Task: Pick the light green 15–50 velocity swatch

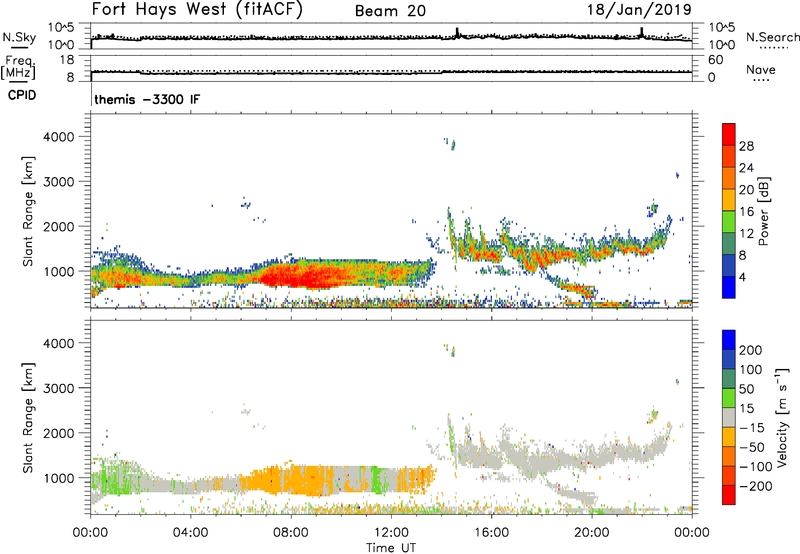Action: (x=729, y=398)
